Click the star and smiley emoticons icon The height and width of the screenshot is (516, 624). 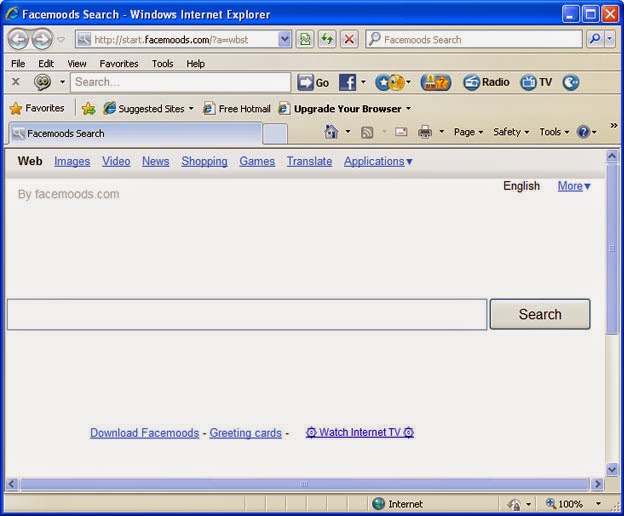[x=390, y=83]
